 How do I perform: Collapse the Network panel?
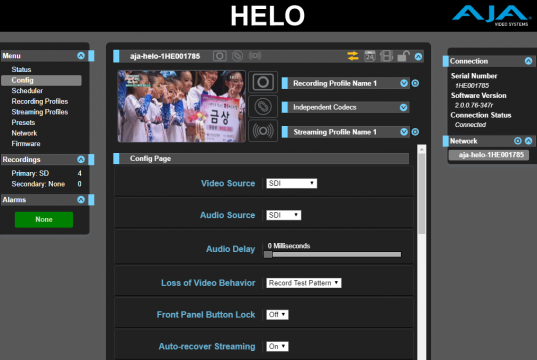click(528, 141)
